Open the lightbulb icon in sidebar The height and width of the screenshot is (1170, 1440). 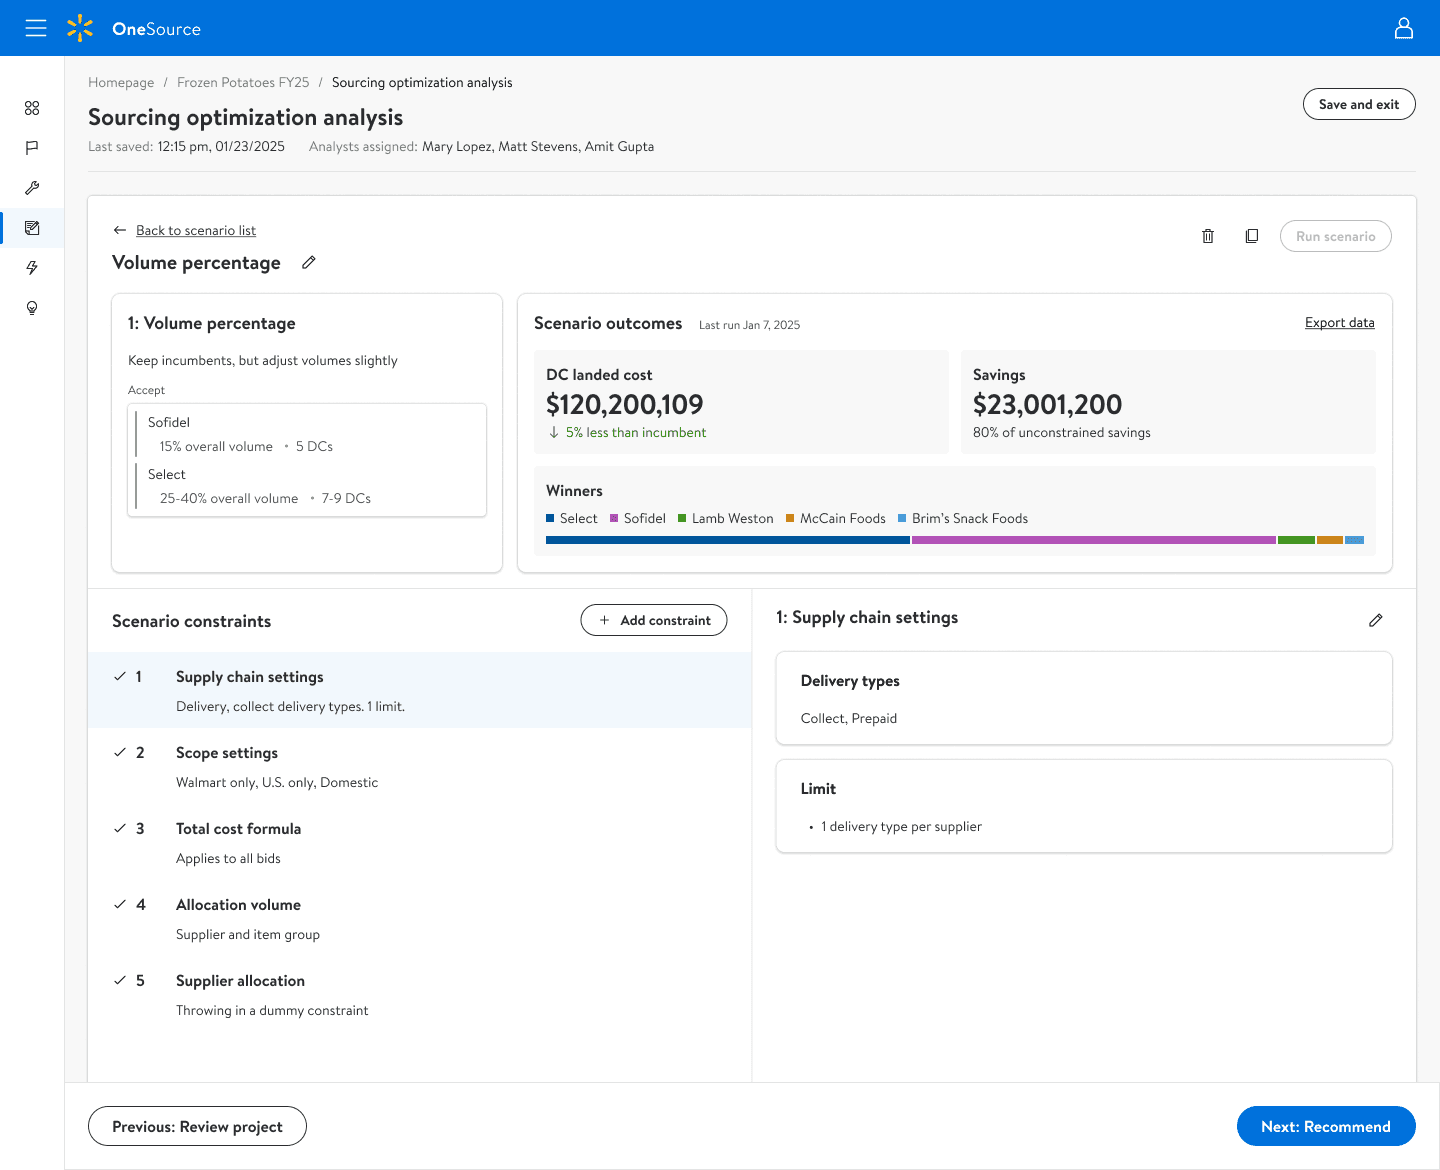point(32,308)
